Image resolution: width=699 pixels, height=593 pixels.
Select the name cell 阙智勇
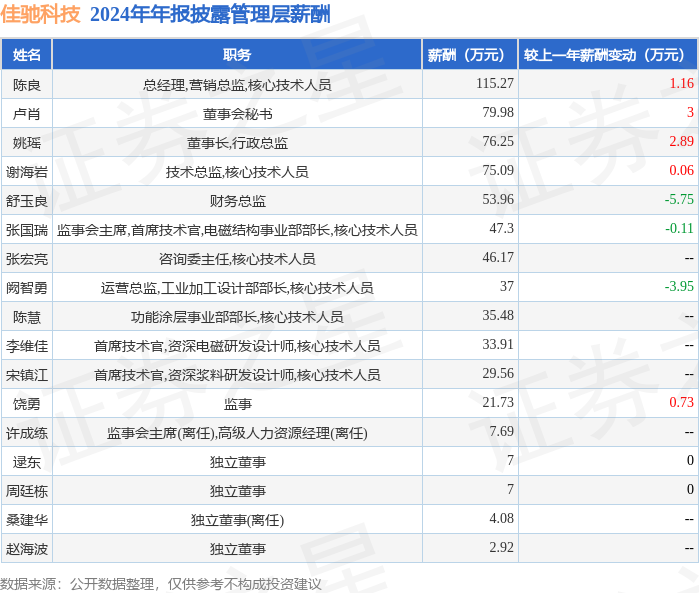pyautogui.click(x=27, y=288)
